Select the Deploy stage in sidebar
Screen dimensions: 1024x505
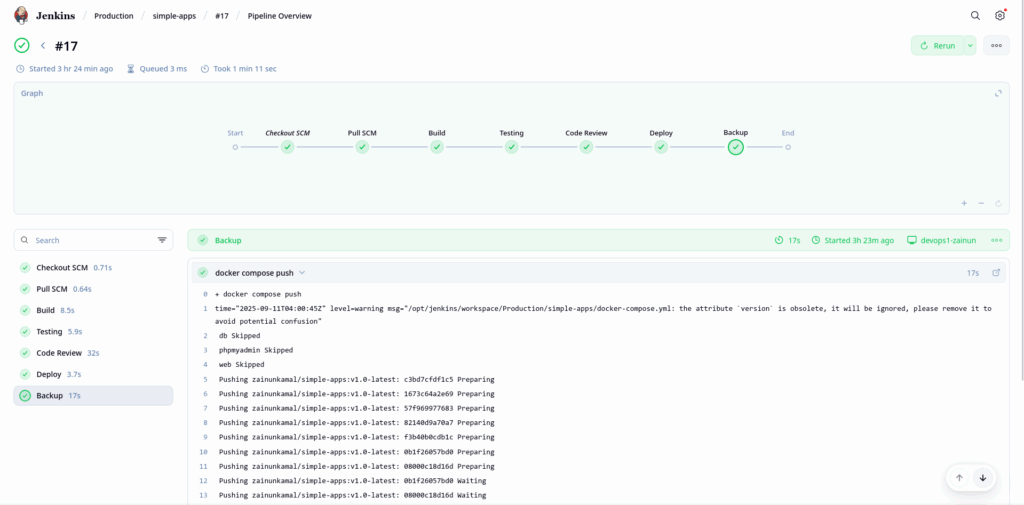pyautogui.click(x=49, y=374)
